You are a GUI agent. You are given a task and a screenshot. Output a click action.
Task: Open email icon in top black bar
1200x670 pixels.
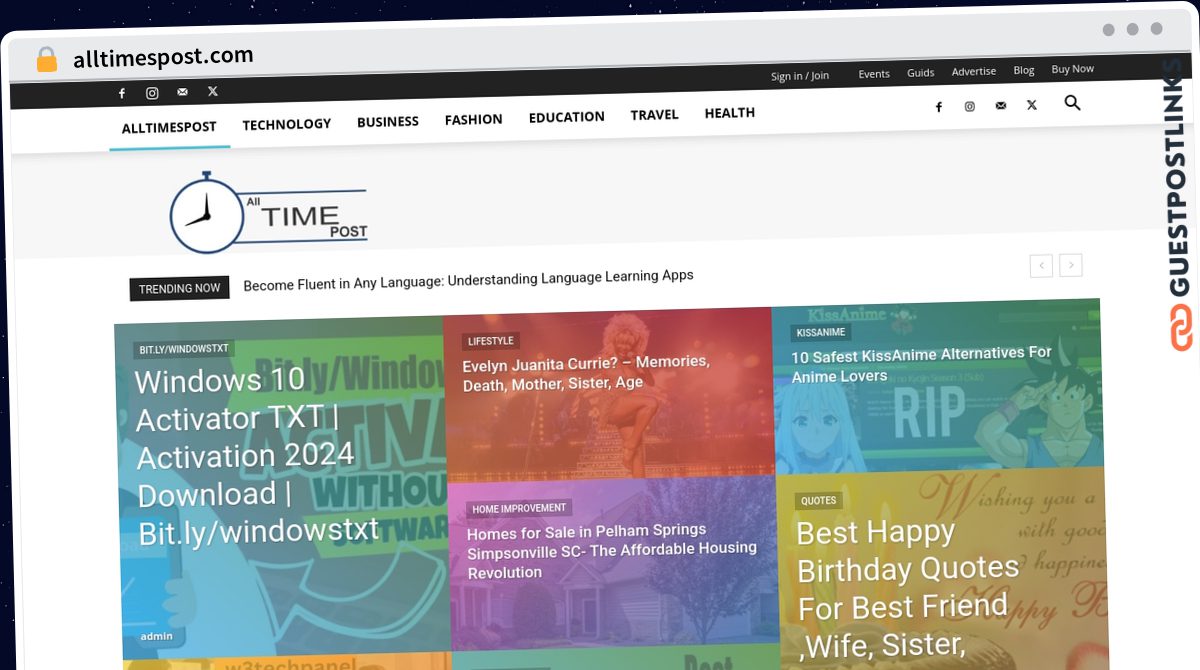(x=182, y=92)
